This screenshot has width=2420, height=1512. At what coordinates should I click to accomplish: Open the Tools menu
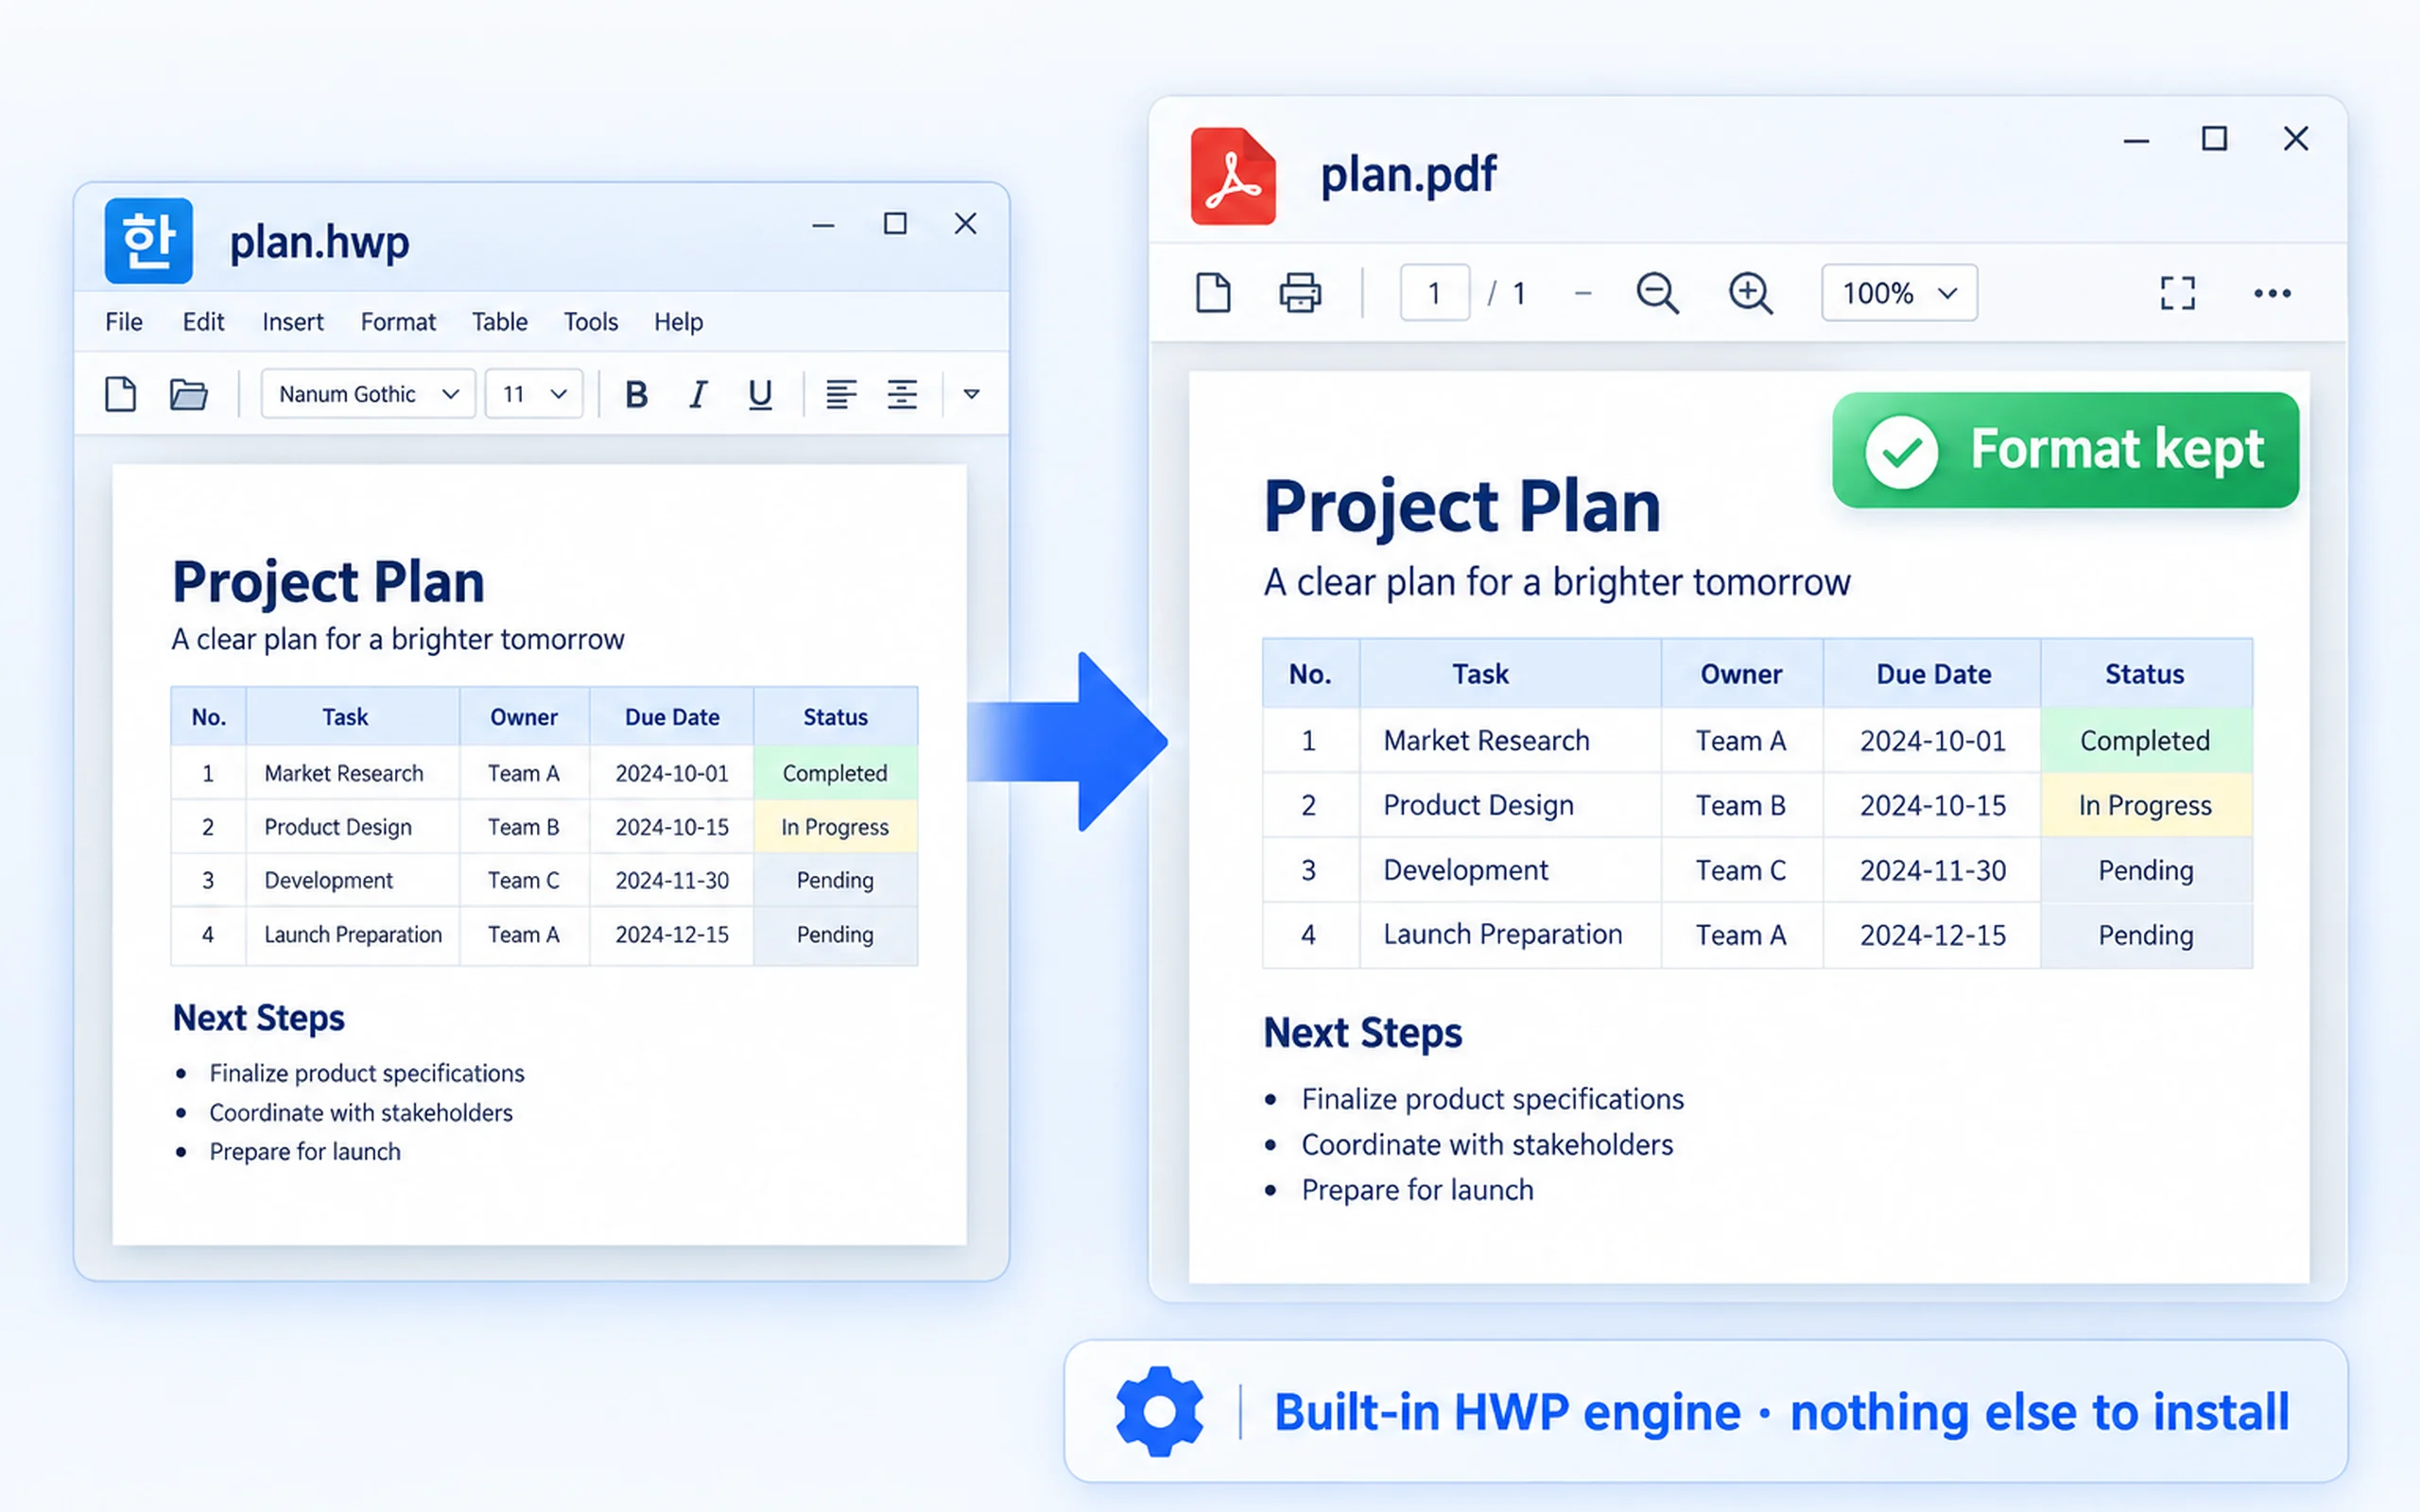coord(591,322)
